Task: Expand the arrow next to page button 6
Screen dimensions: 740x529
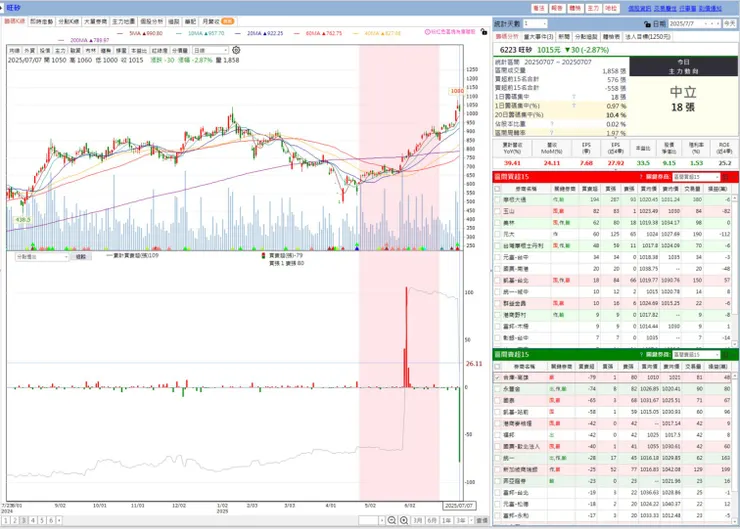Action: point(59,521)
